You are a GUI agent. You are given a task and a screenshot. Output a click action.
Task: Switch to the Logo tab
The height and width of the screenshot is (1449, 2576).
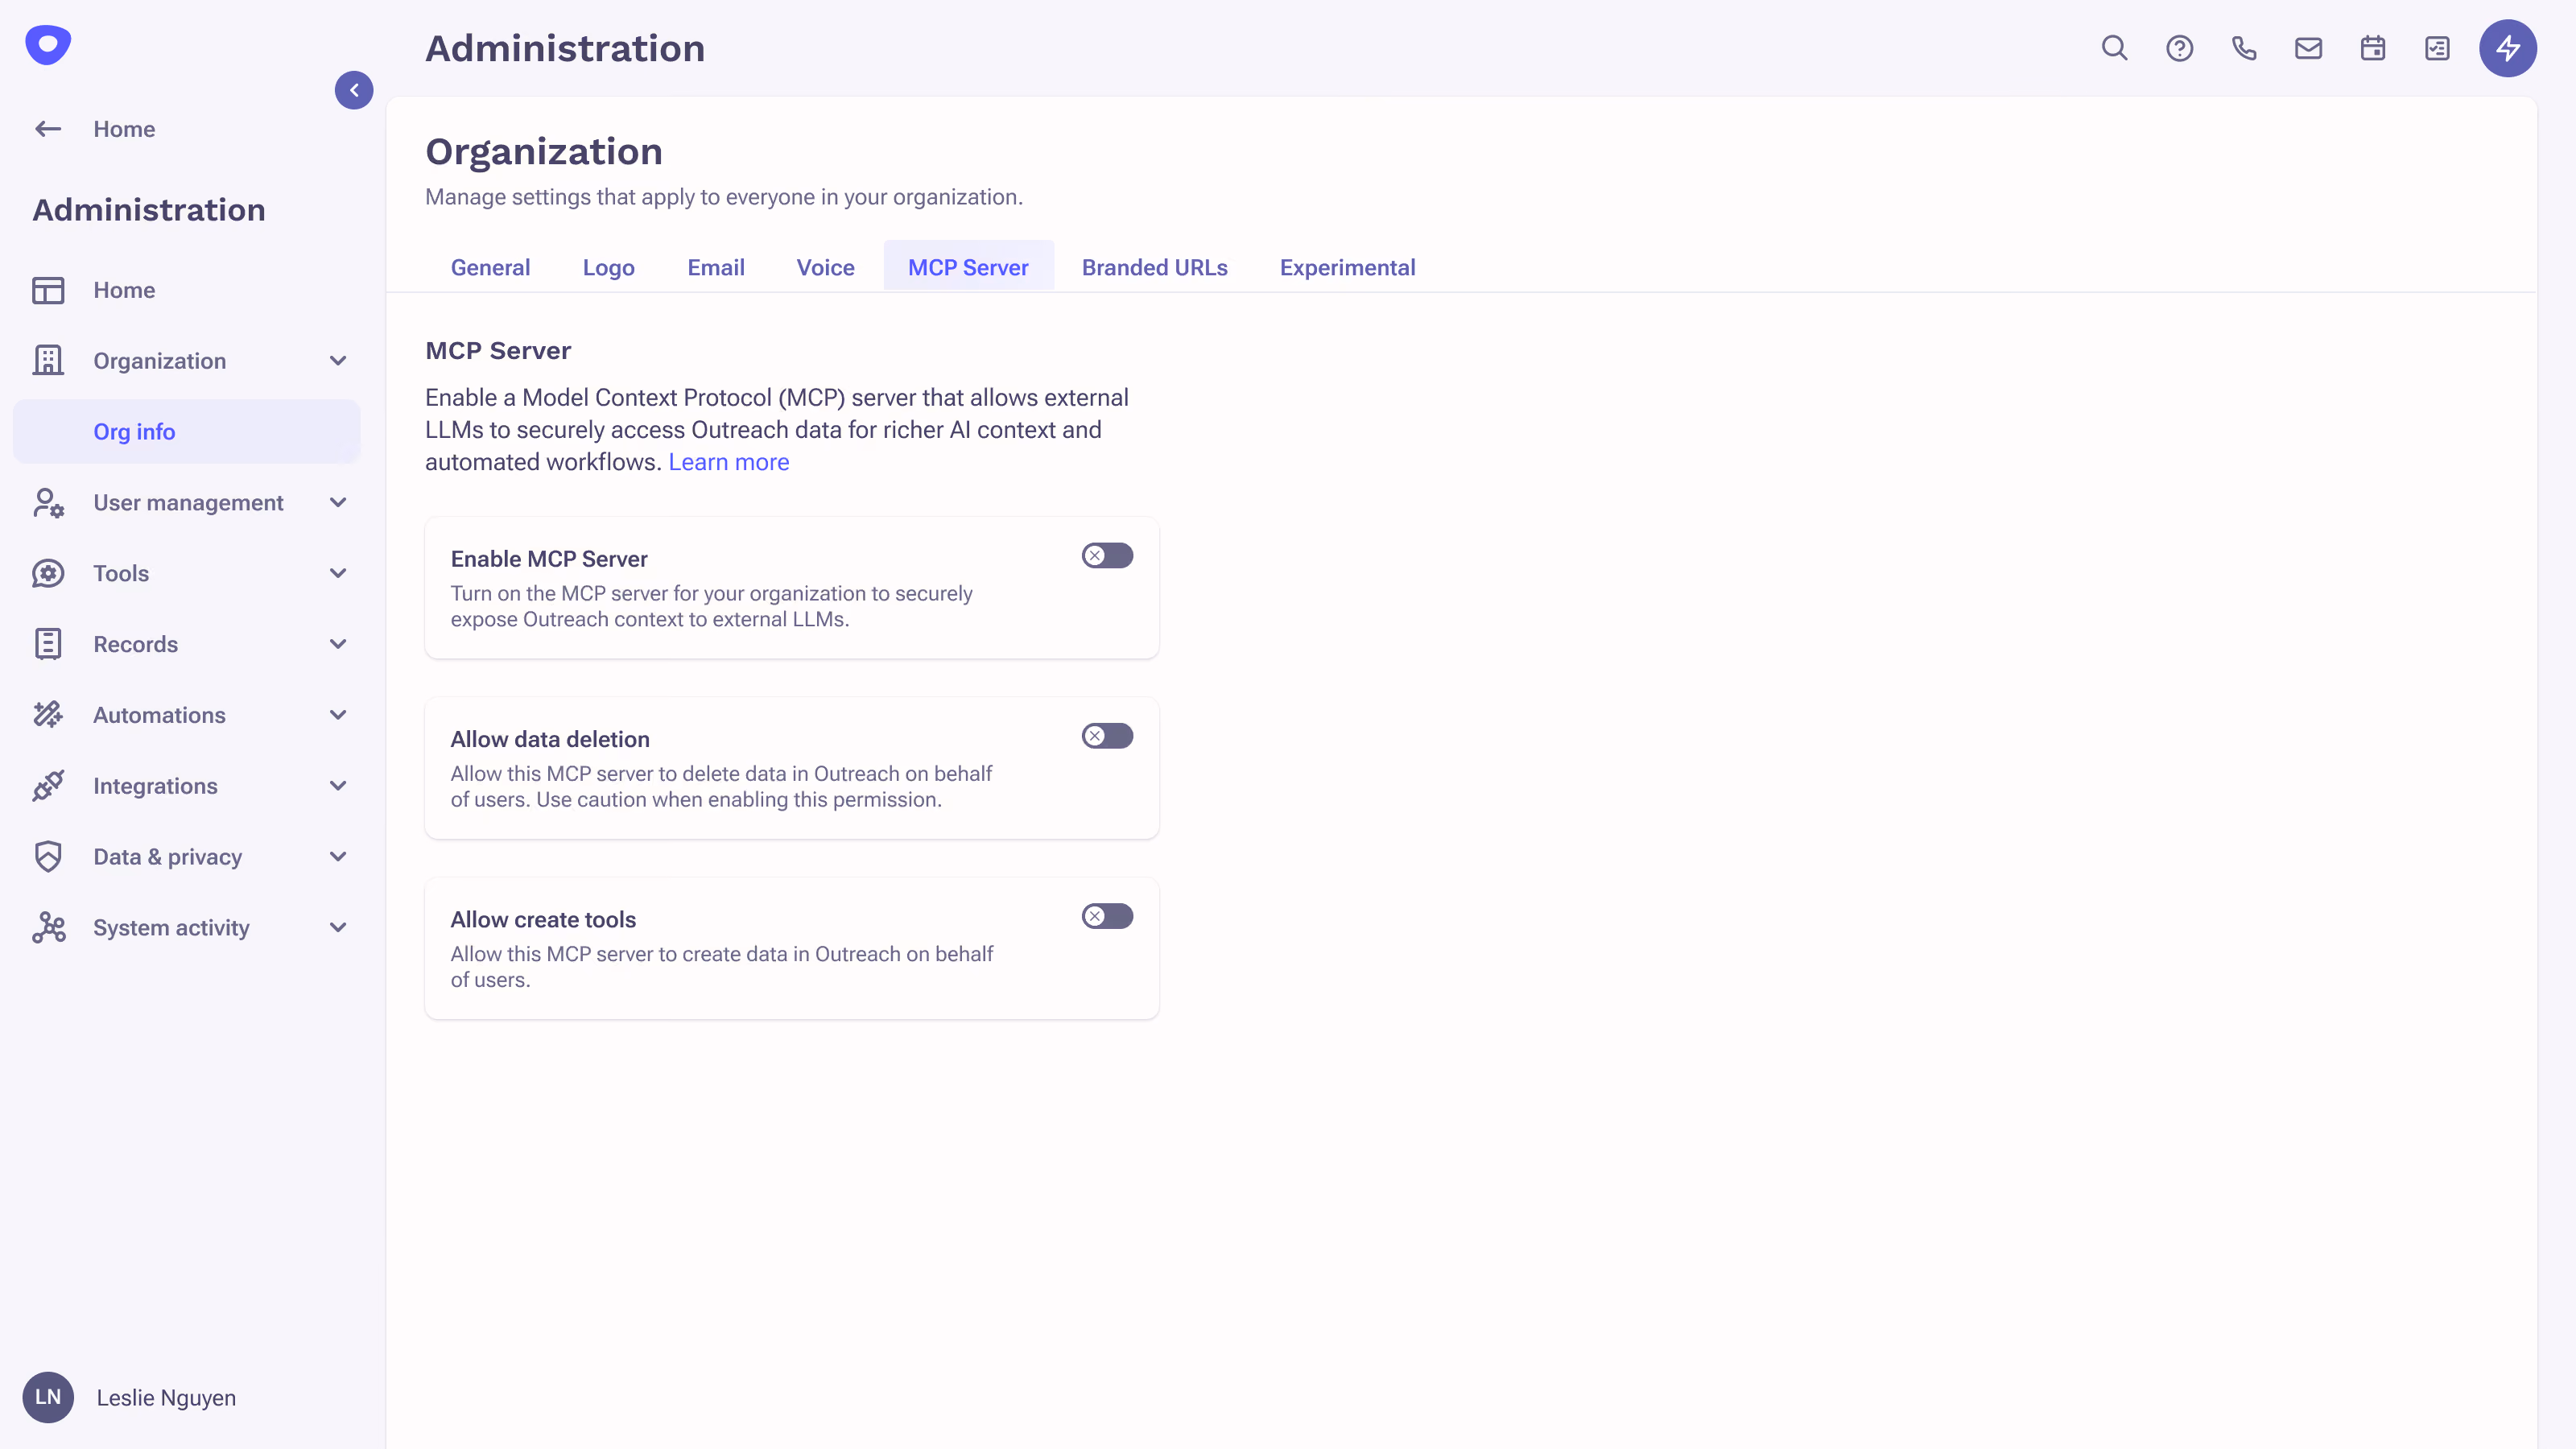click(608, 267)
